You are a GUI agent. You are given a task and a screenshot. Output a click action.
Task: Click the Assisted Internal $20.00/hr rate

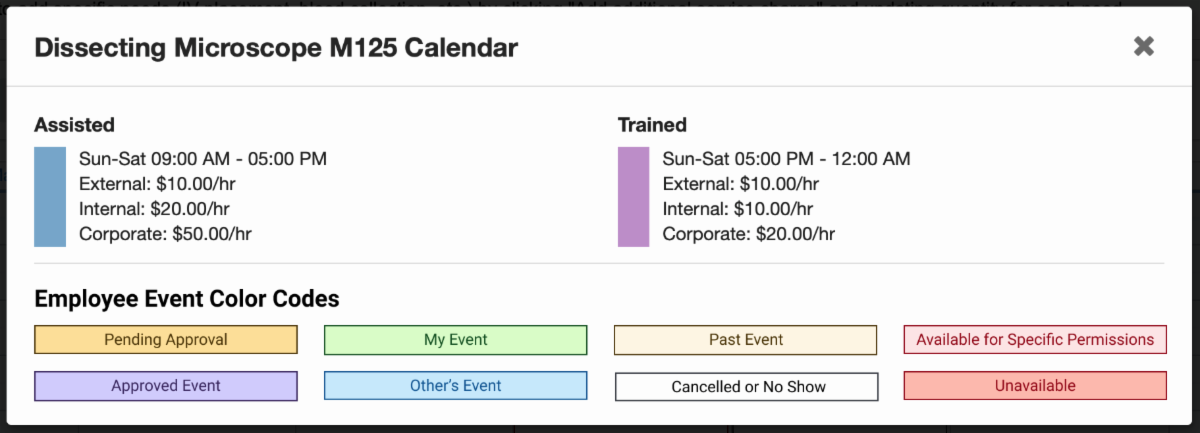(154, 209)
